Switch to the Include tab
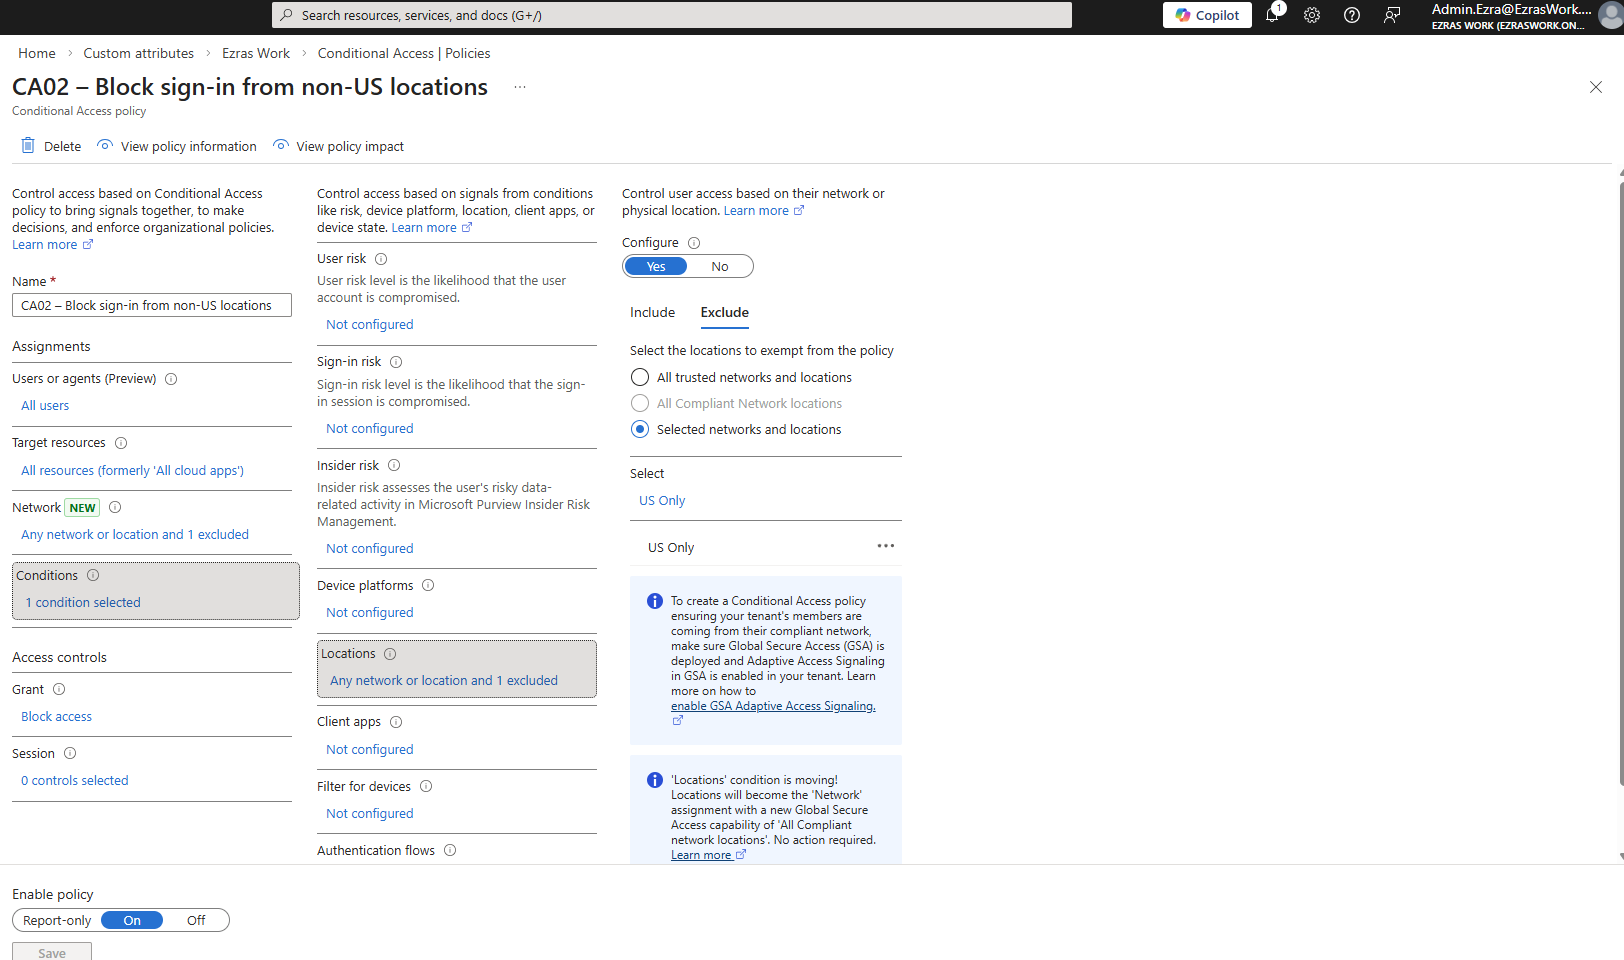The image size is (1624, 960). [x=652, y=313]
